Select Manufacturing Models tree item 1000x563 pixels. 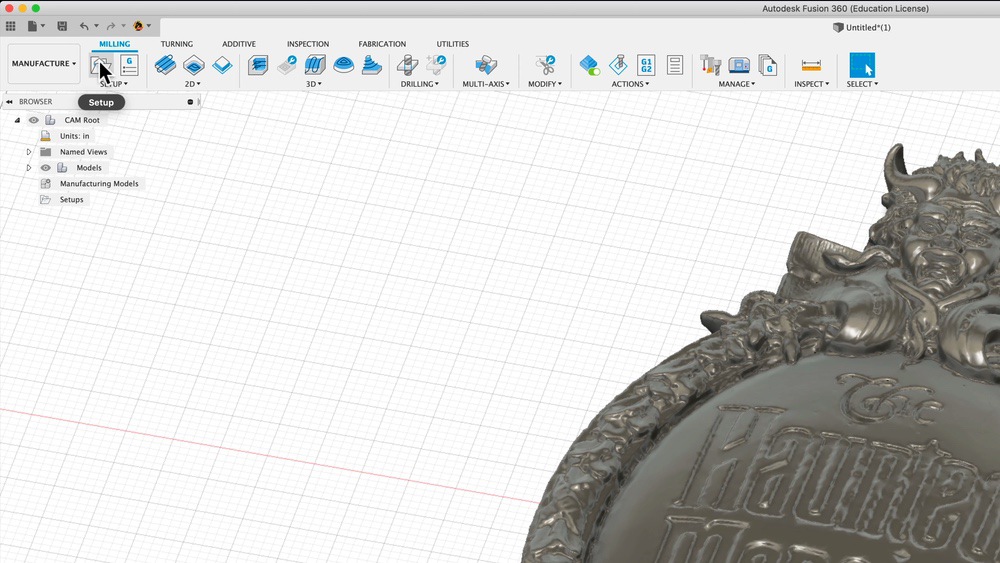[99, 184]
